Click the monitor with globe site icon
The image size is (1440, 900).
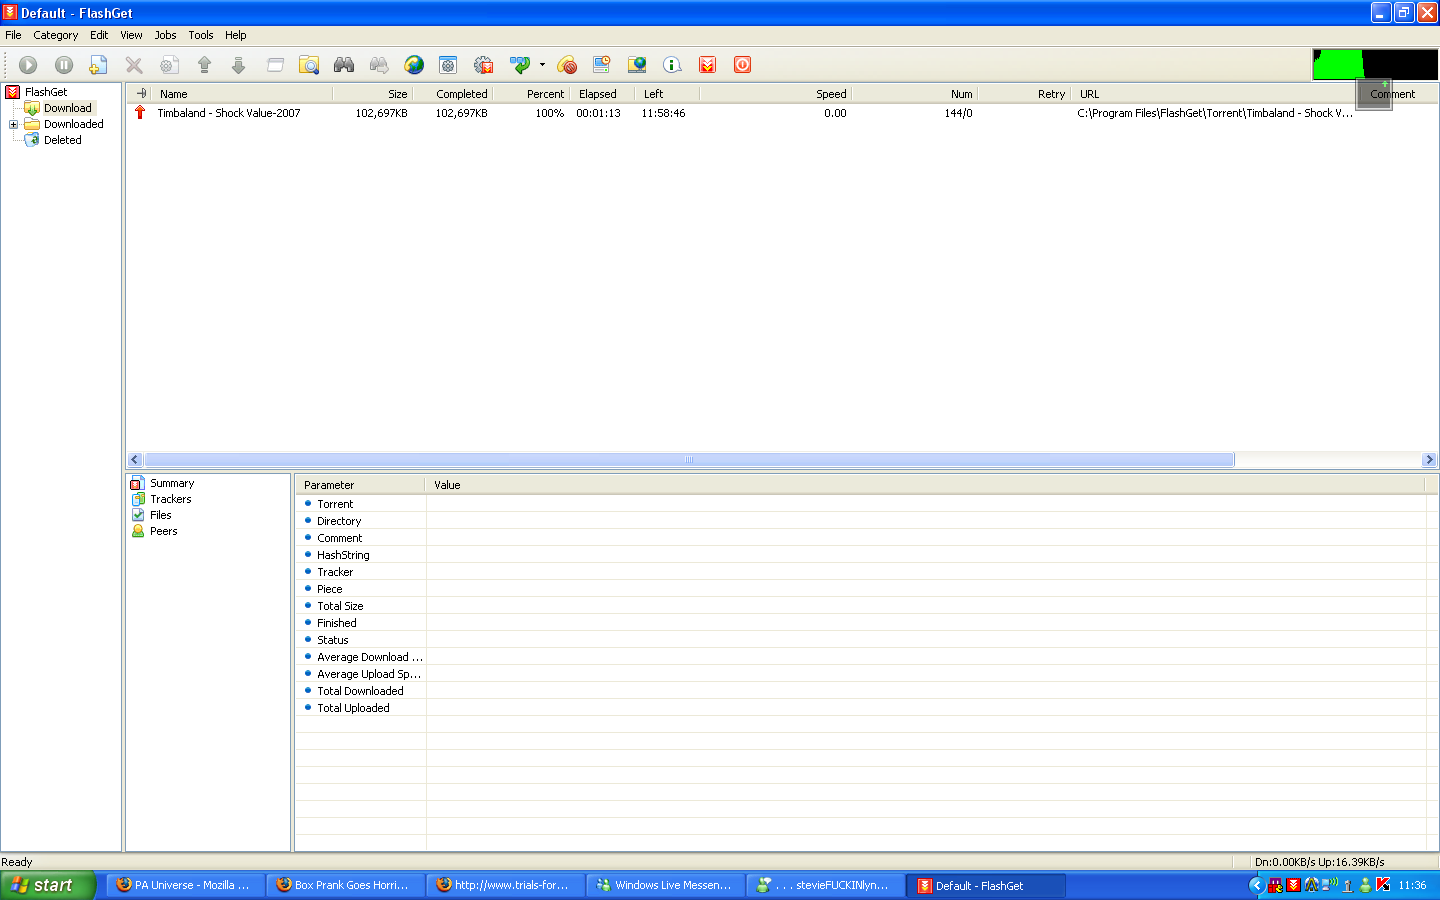(x=637, y=65)
